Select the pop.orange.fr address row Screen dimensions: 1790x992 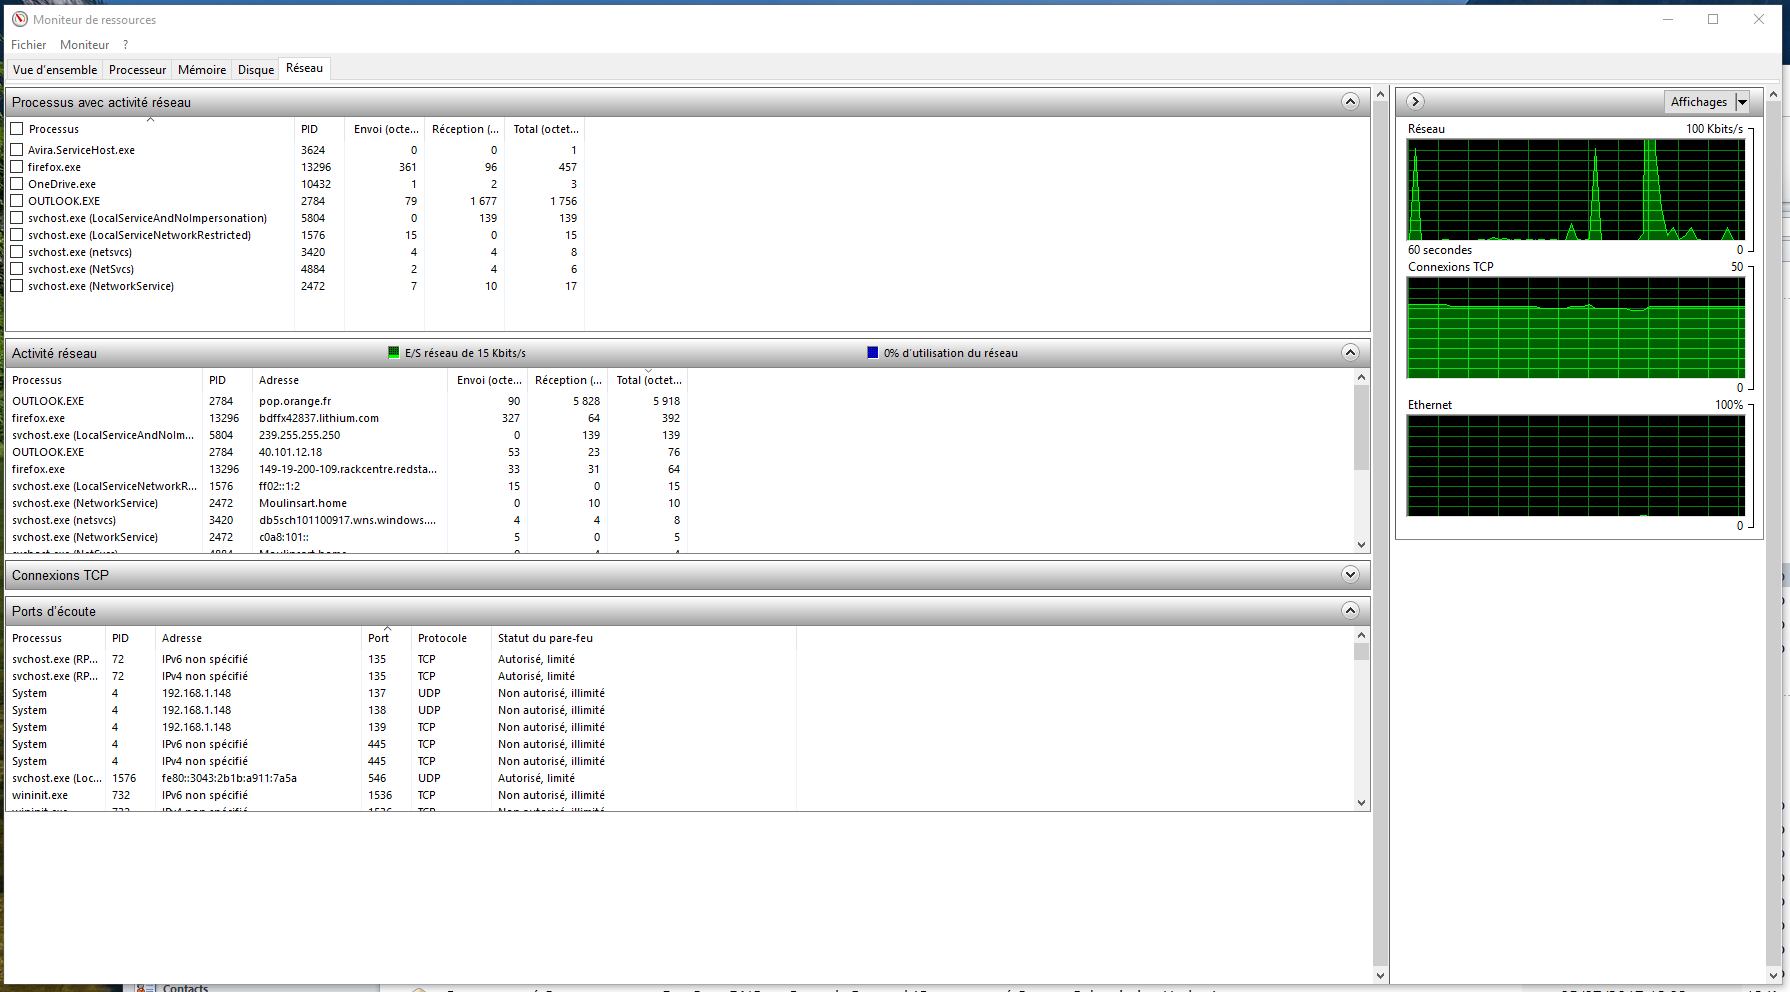[347, 401]
